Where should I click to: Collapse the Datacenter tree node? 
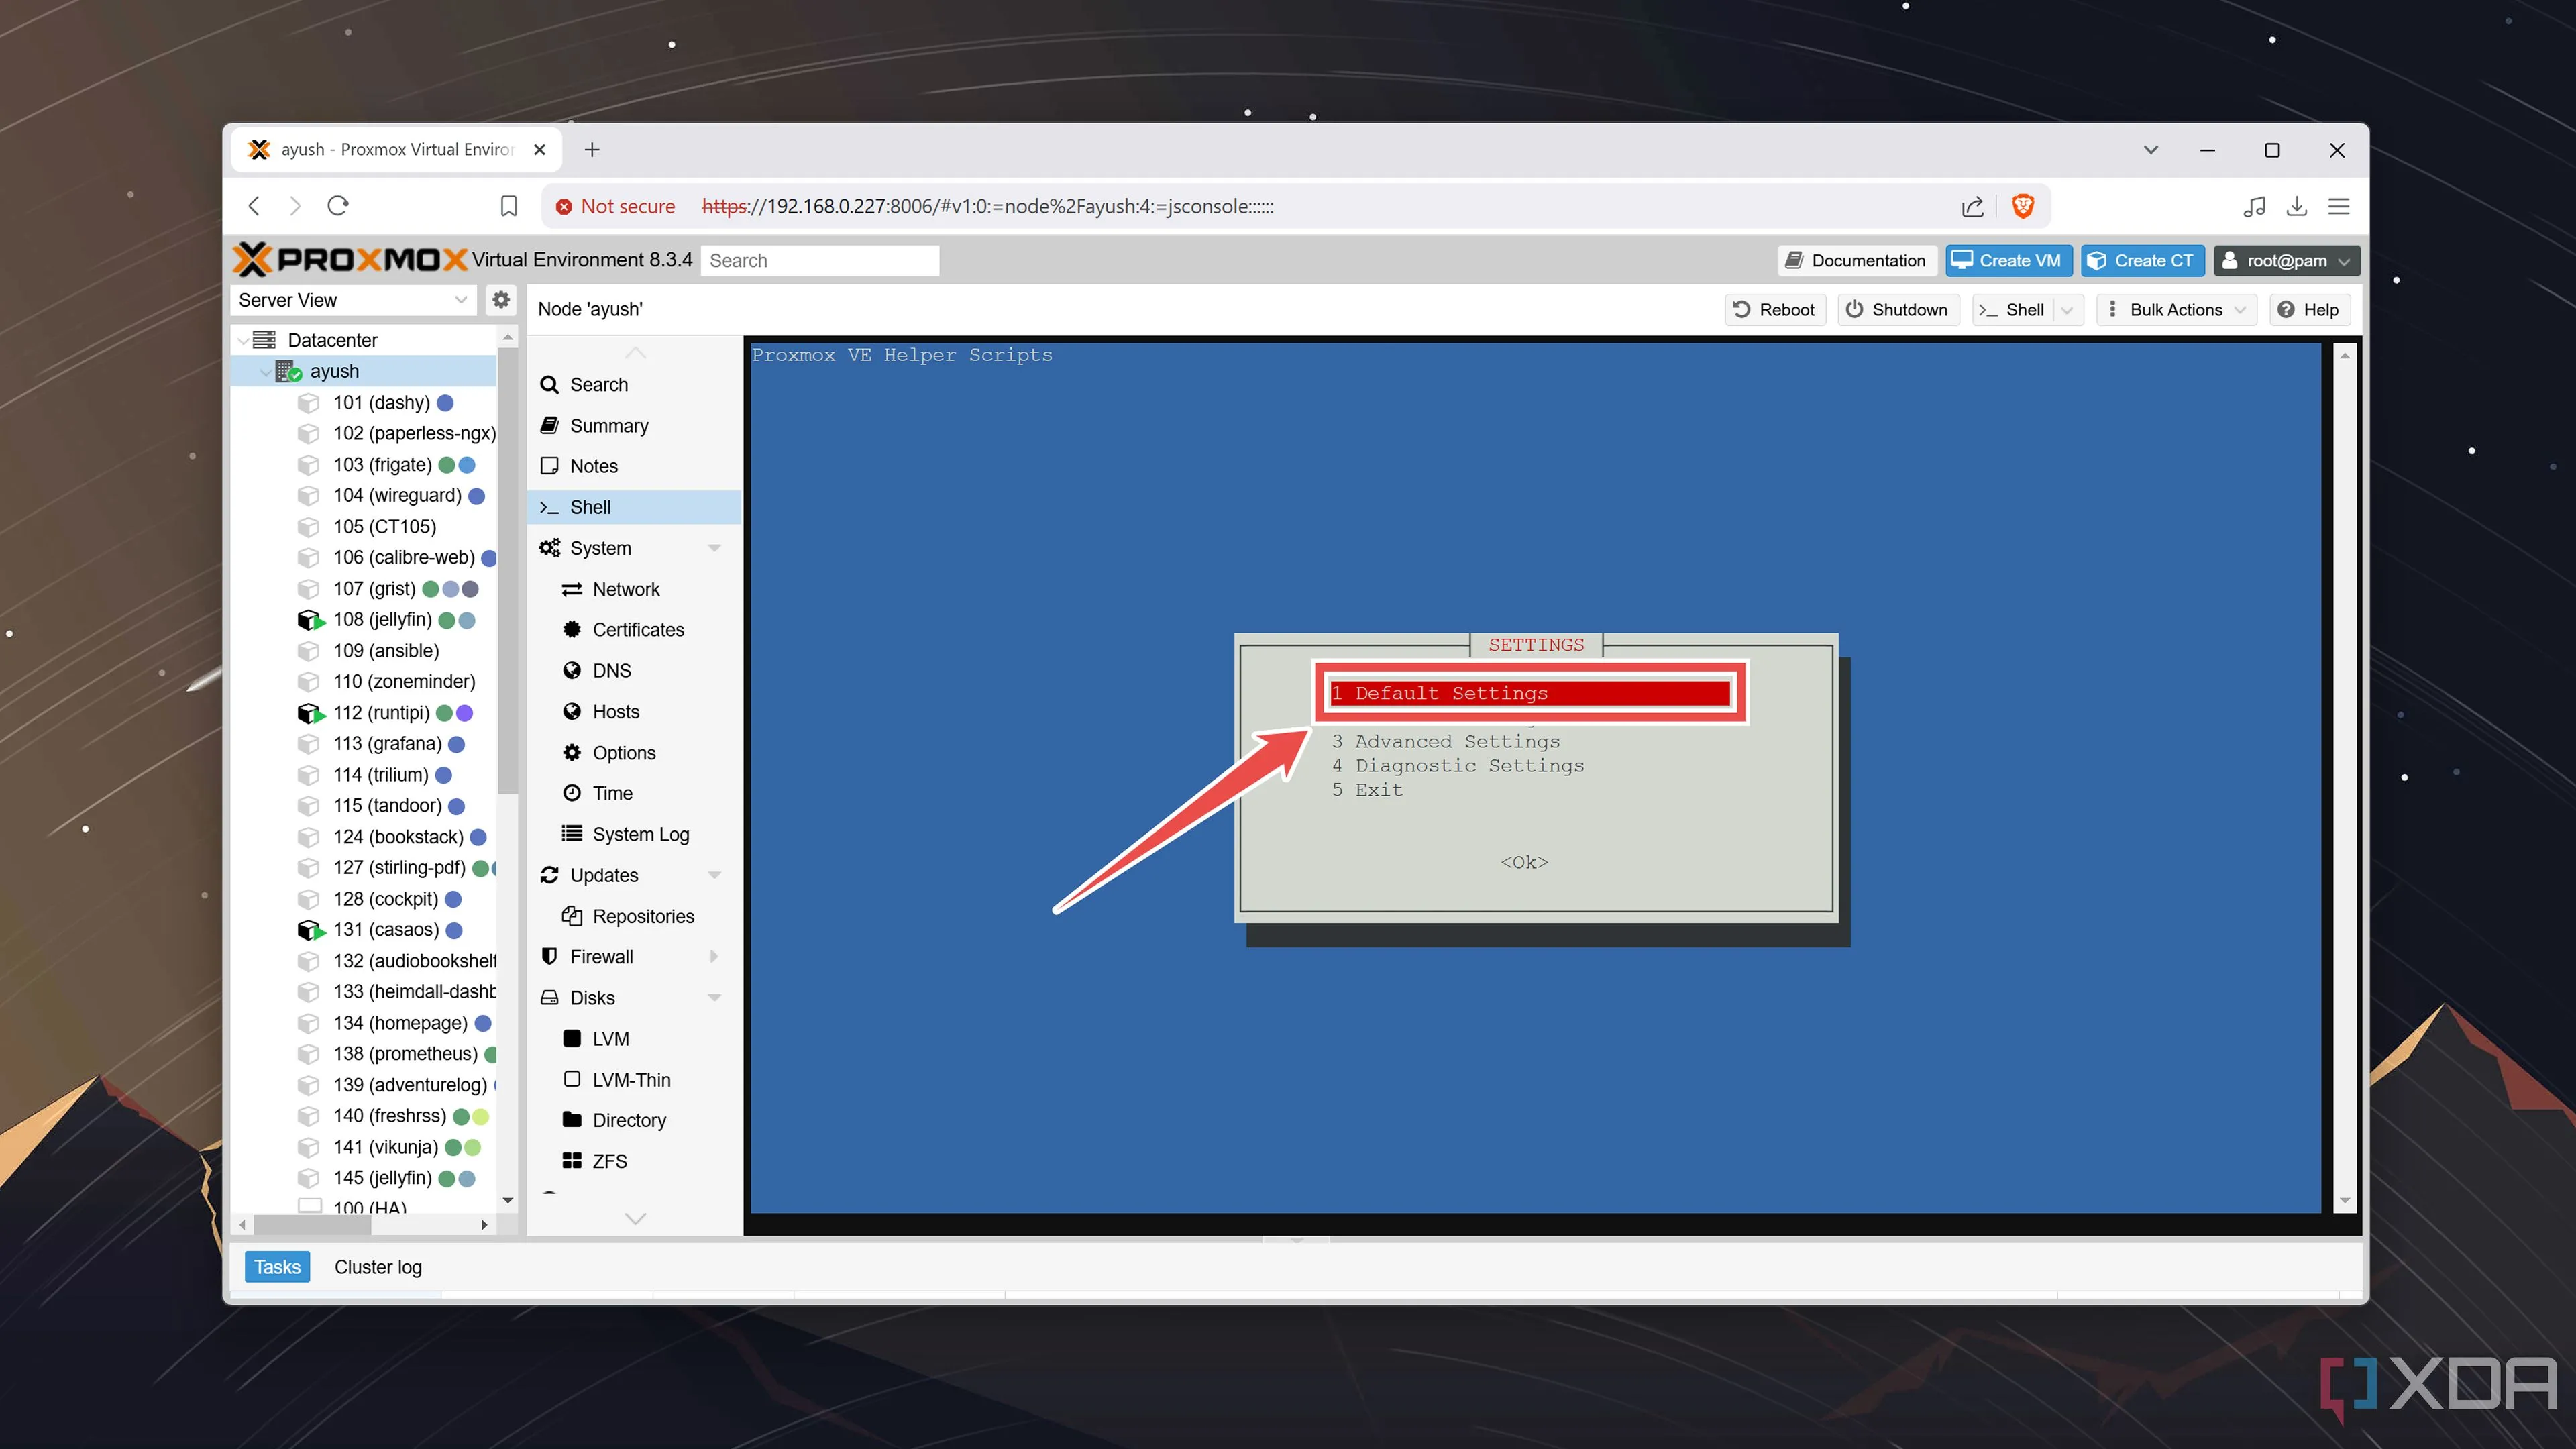coord(244,341)
